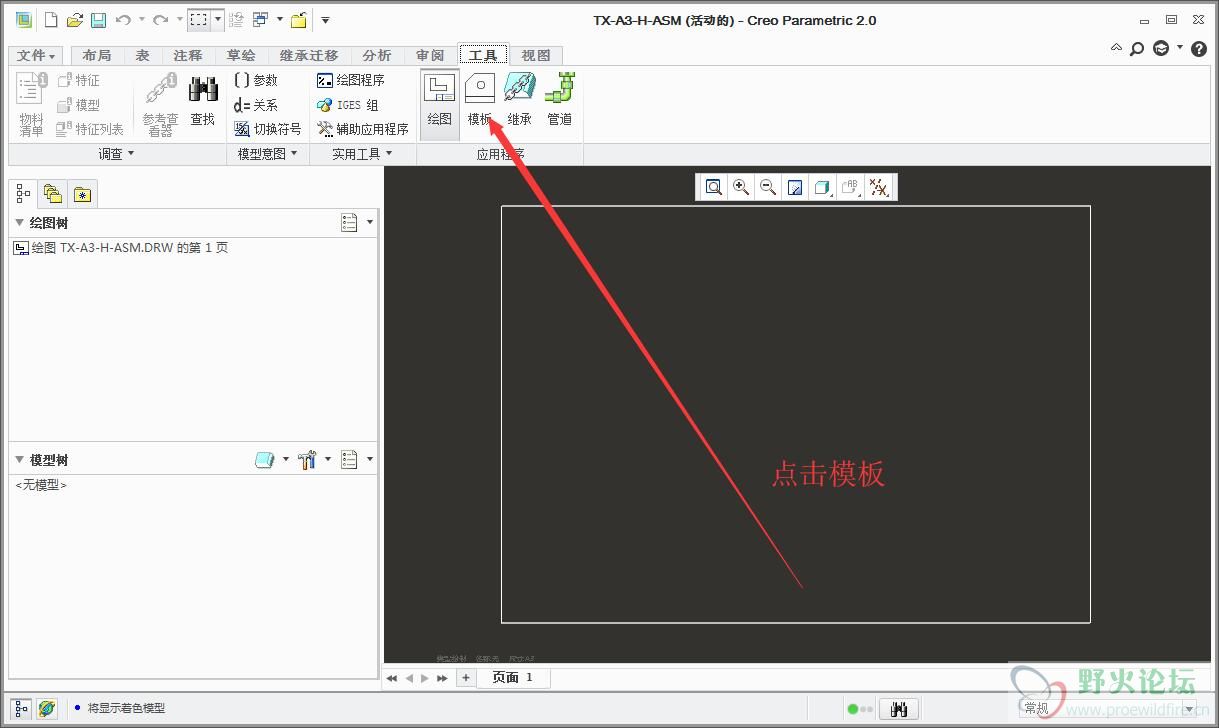The image size is (1219, 728).
Task: Open the 文件 menu
Action: click(37, 56)
